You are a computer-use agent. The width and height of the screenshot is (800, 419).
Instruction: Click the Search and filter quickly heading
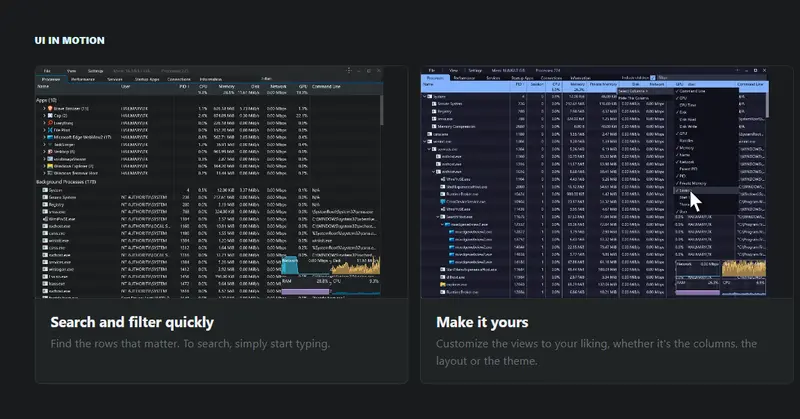[132, 323]
